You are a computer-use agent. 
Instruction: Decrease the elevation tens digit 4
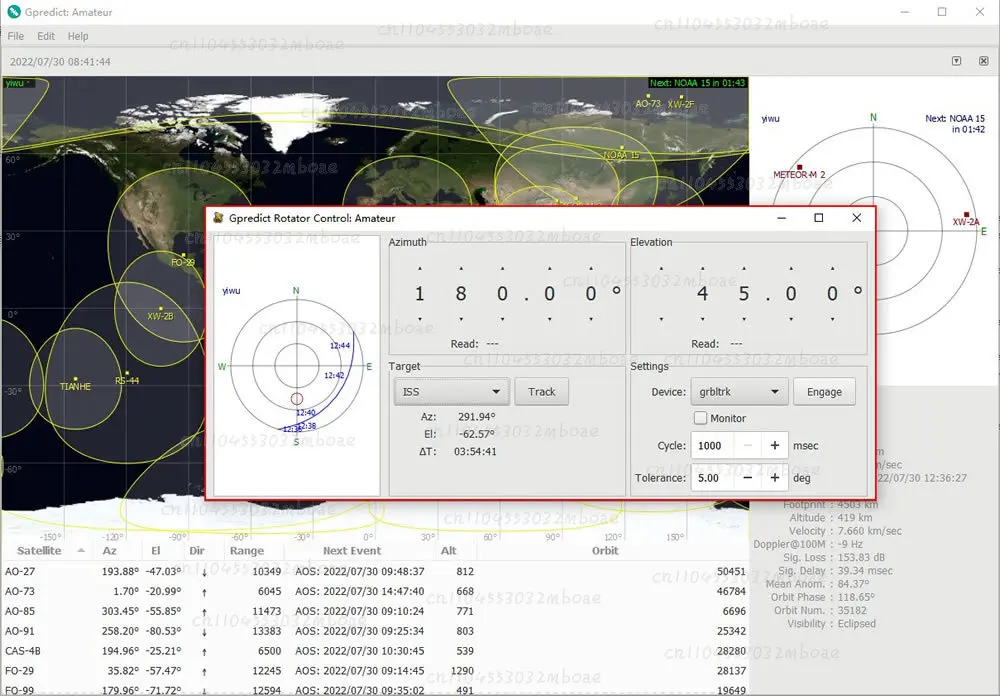703,319
